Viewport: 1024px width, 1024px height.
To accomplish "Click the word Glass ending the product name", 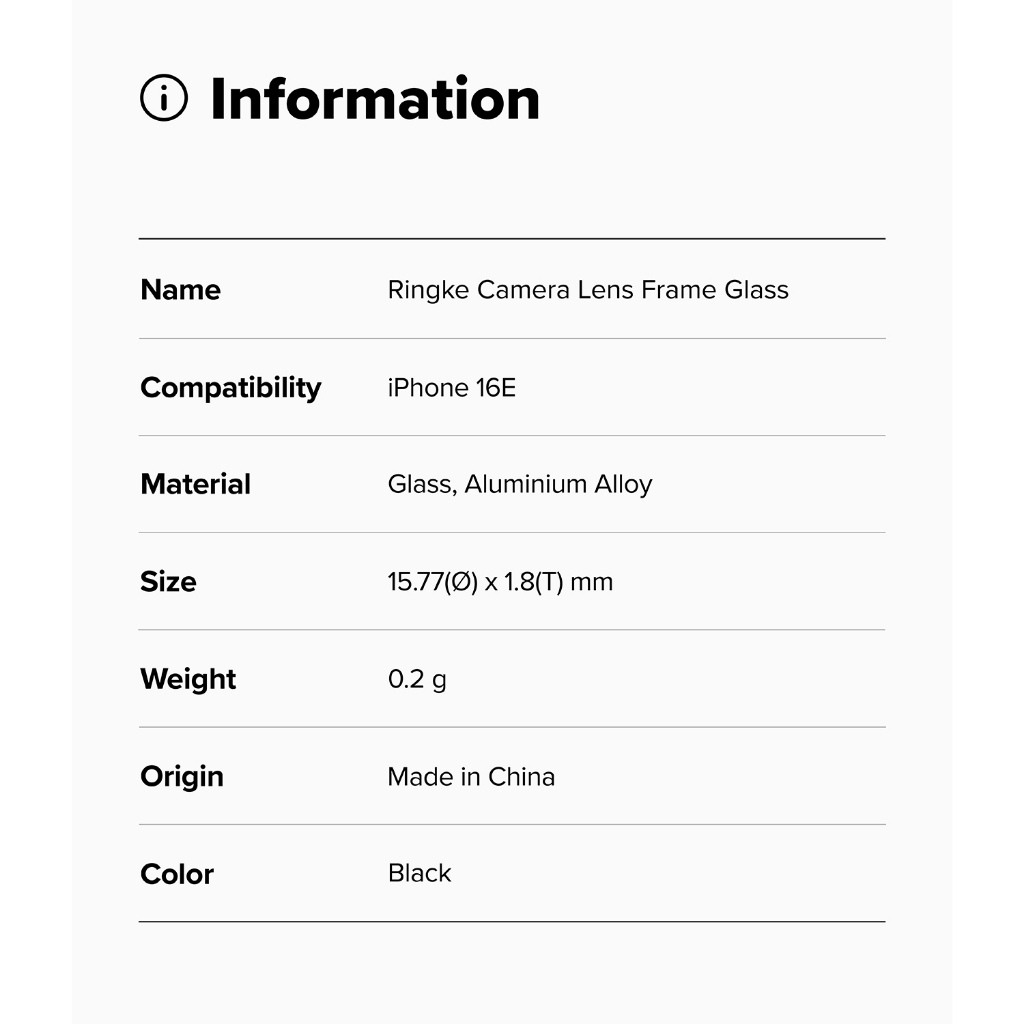I will pyautogui.click(x=756, y=290).
